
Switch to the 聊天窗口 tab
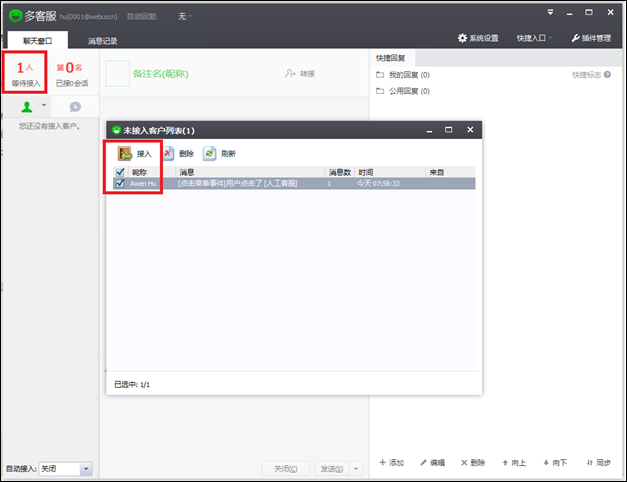click(x=38, y=41)
